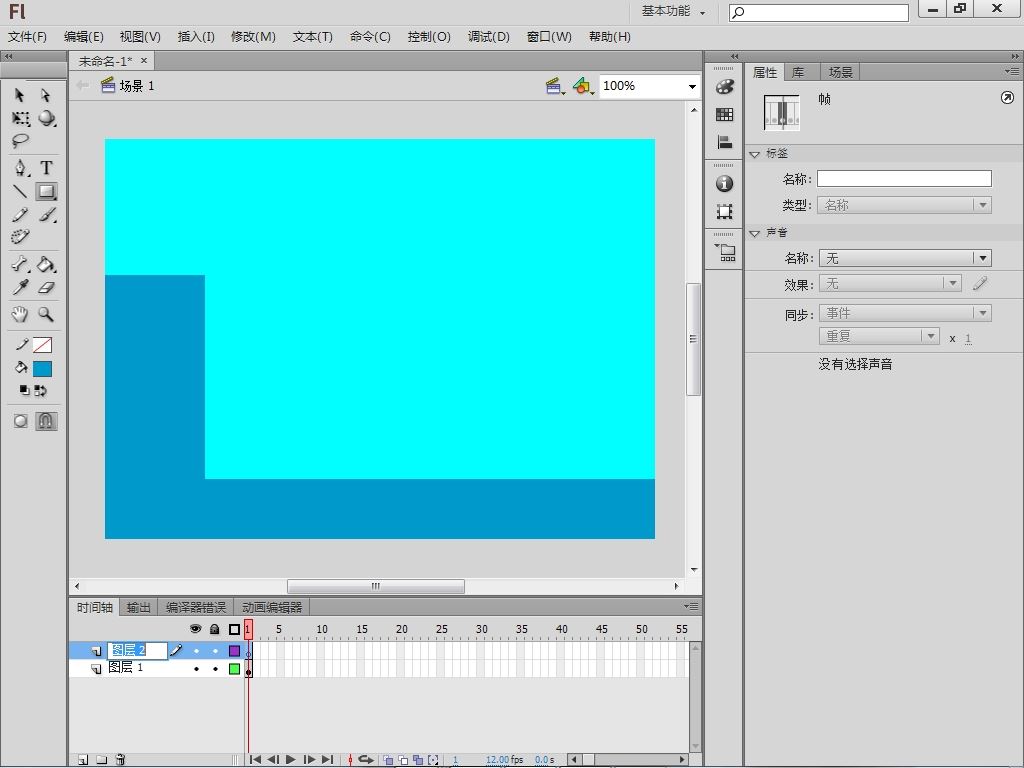Screen dimensions: 1024x768
Task: Open the Color panel icon
Action: (x=724, y=86)
